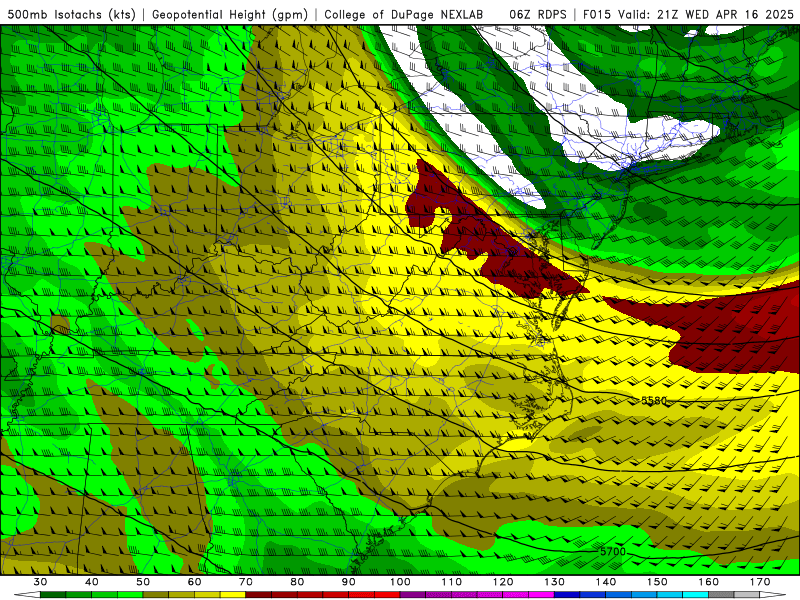The width and height of the screenshot is (800, 600).
Task: Click the 170 value on the color scale
Action: tap(760, 582)
